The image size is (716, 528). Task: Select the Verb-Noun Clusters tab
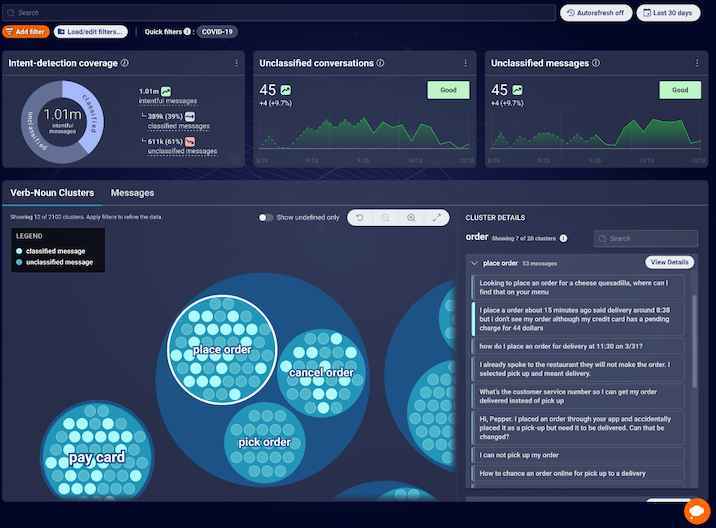[52, 193]
